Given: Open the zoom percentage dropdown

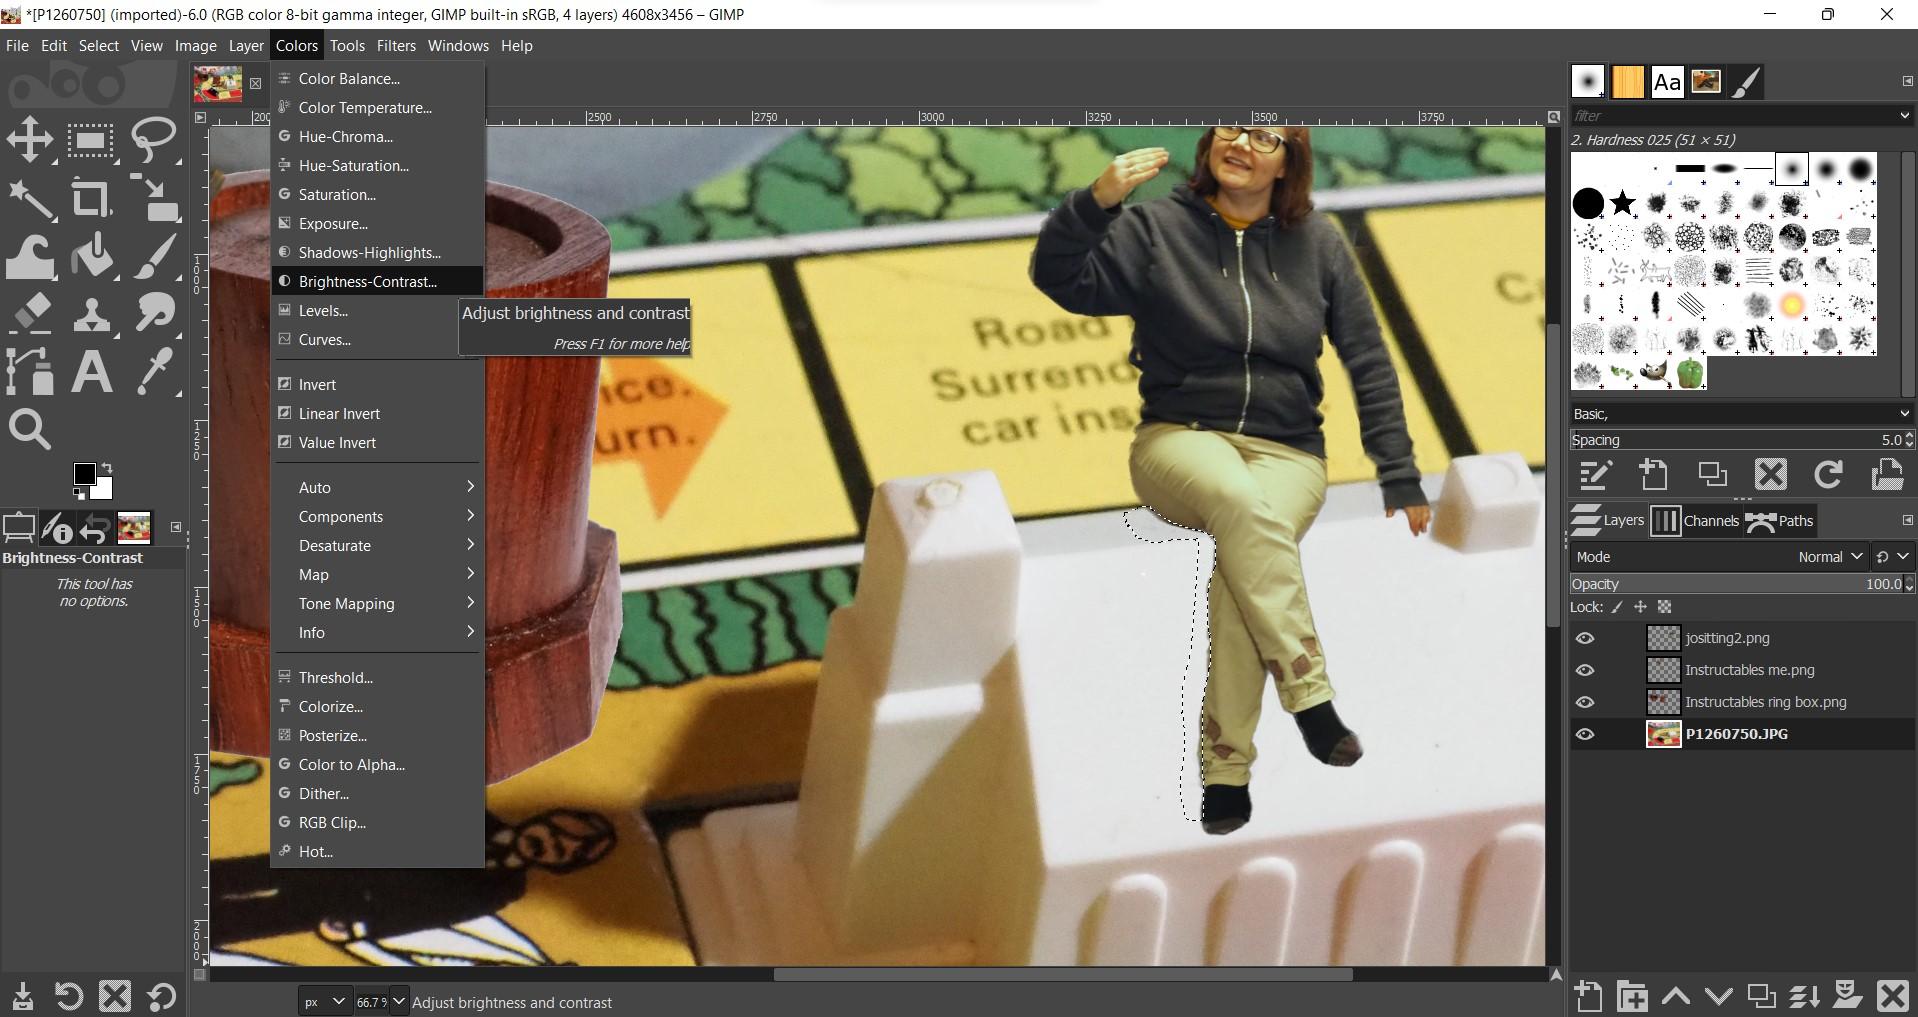Looking at the screenshot, I should tap(398, 1001).
